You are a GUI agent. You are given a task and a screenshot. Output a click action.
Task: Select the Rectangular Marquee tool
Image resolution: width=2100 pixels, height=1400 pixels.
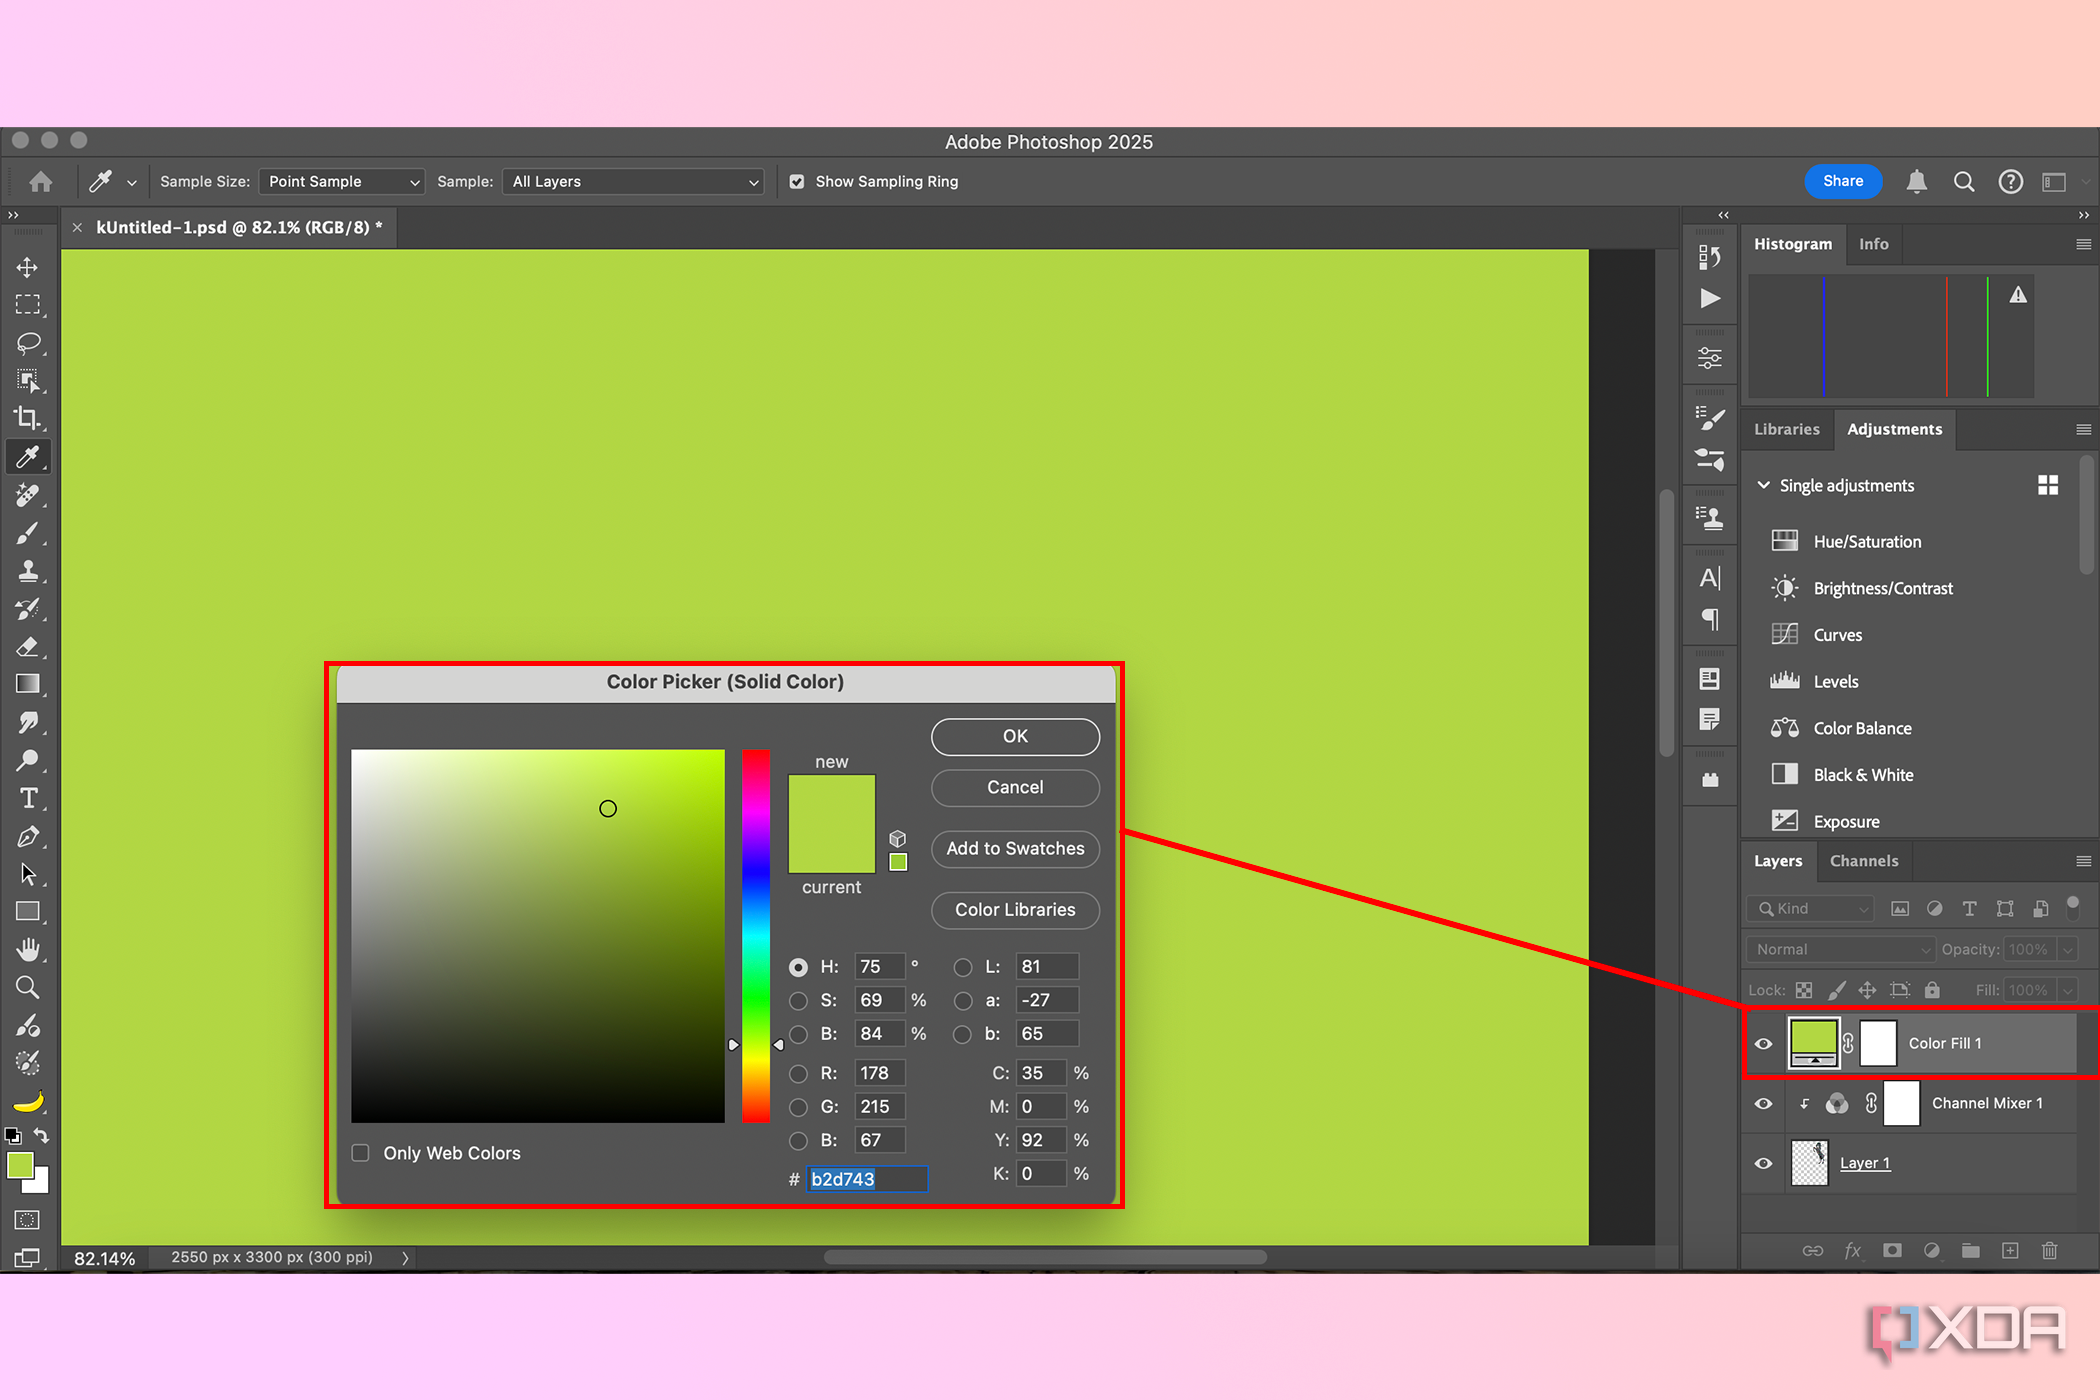coord(28,305)
